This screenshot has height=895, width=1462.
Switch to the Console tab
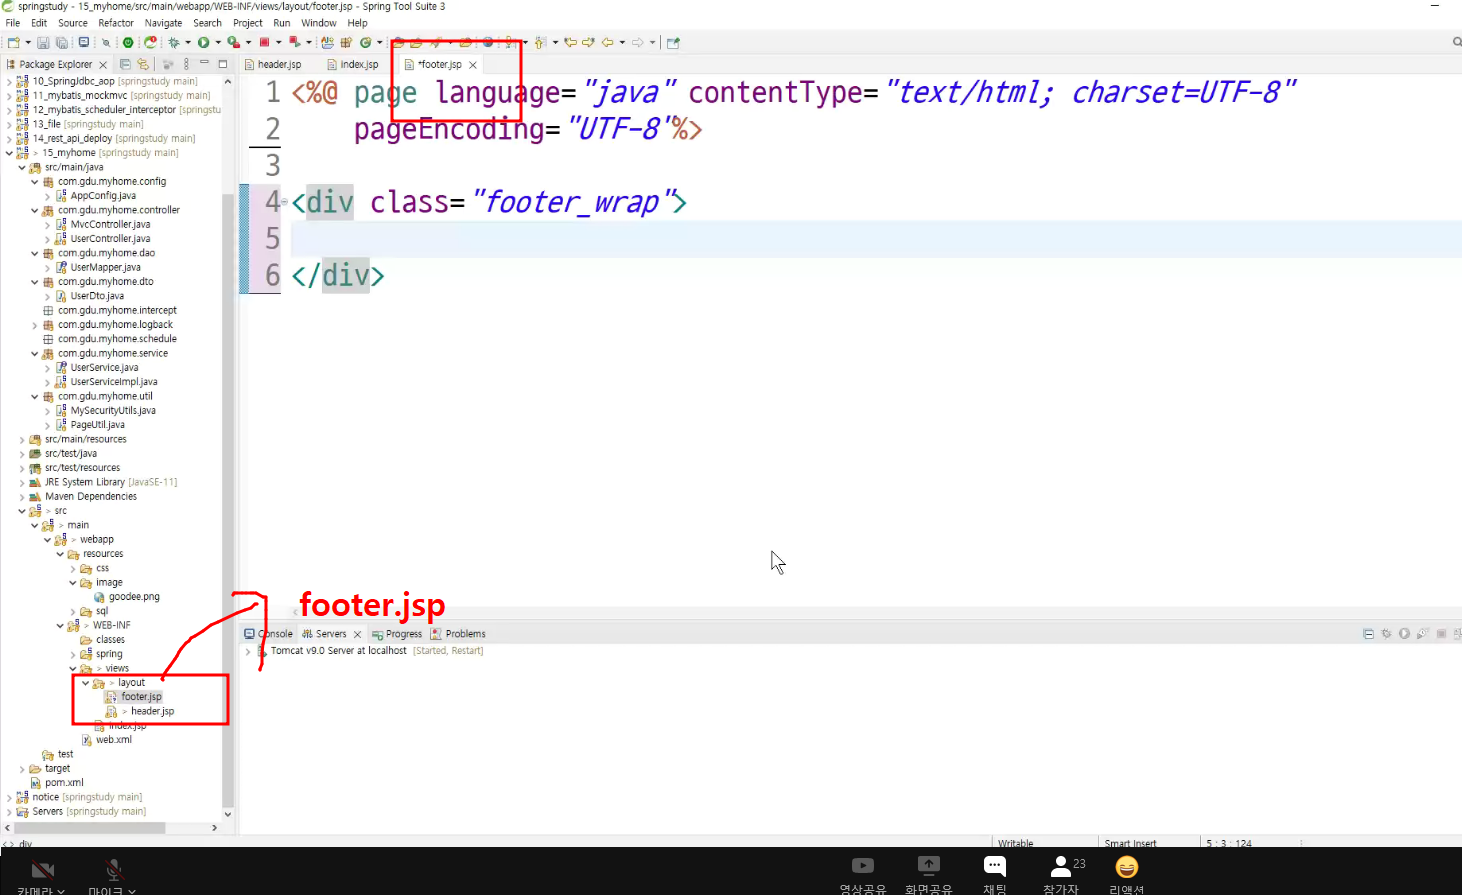point(268,634)
